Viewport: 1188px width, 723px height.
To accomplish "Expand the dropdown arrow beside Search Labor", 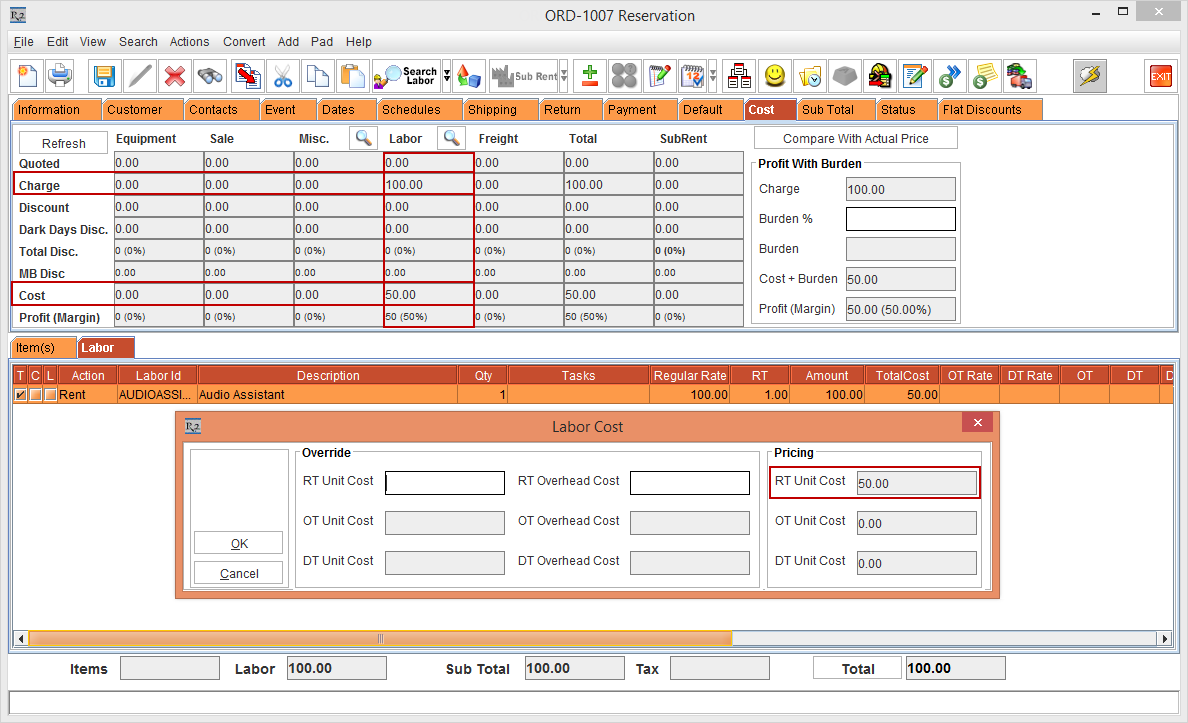I will pos(447,76).
